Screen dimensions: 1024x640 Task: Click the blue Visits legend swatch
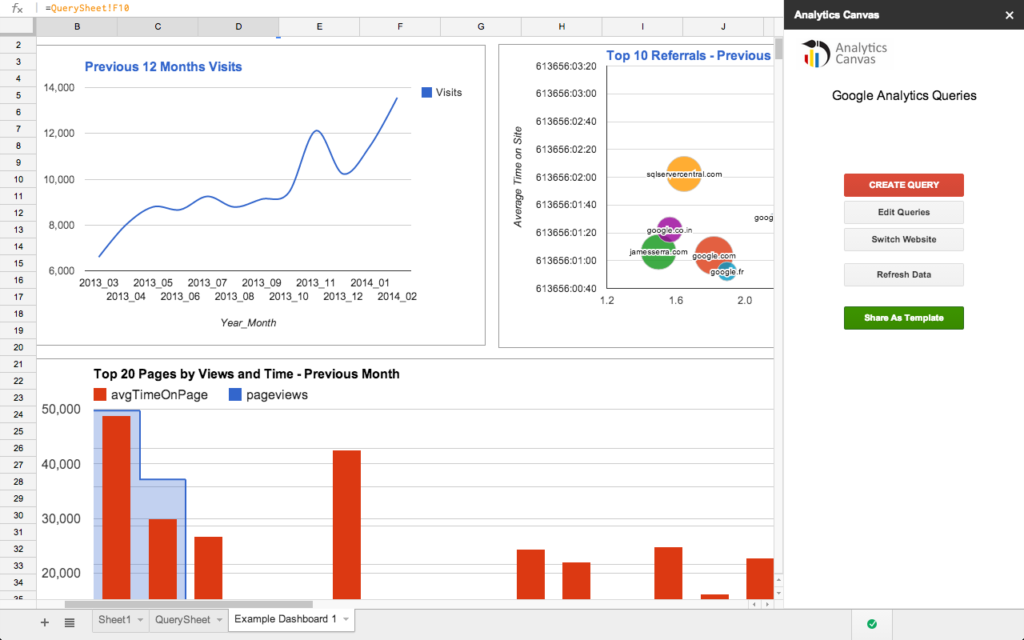[x=427, y=92]
